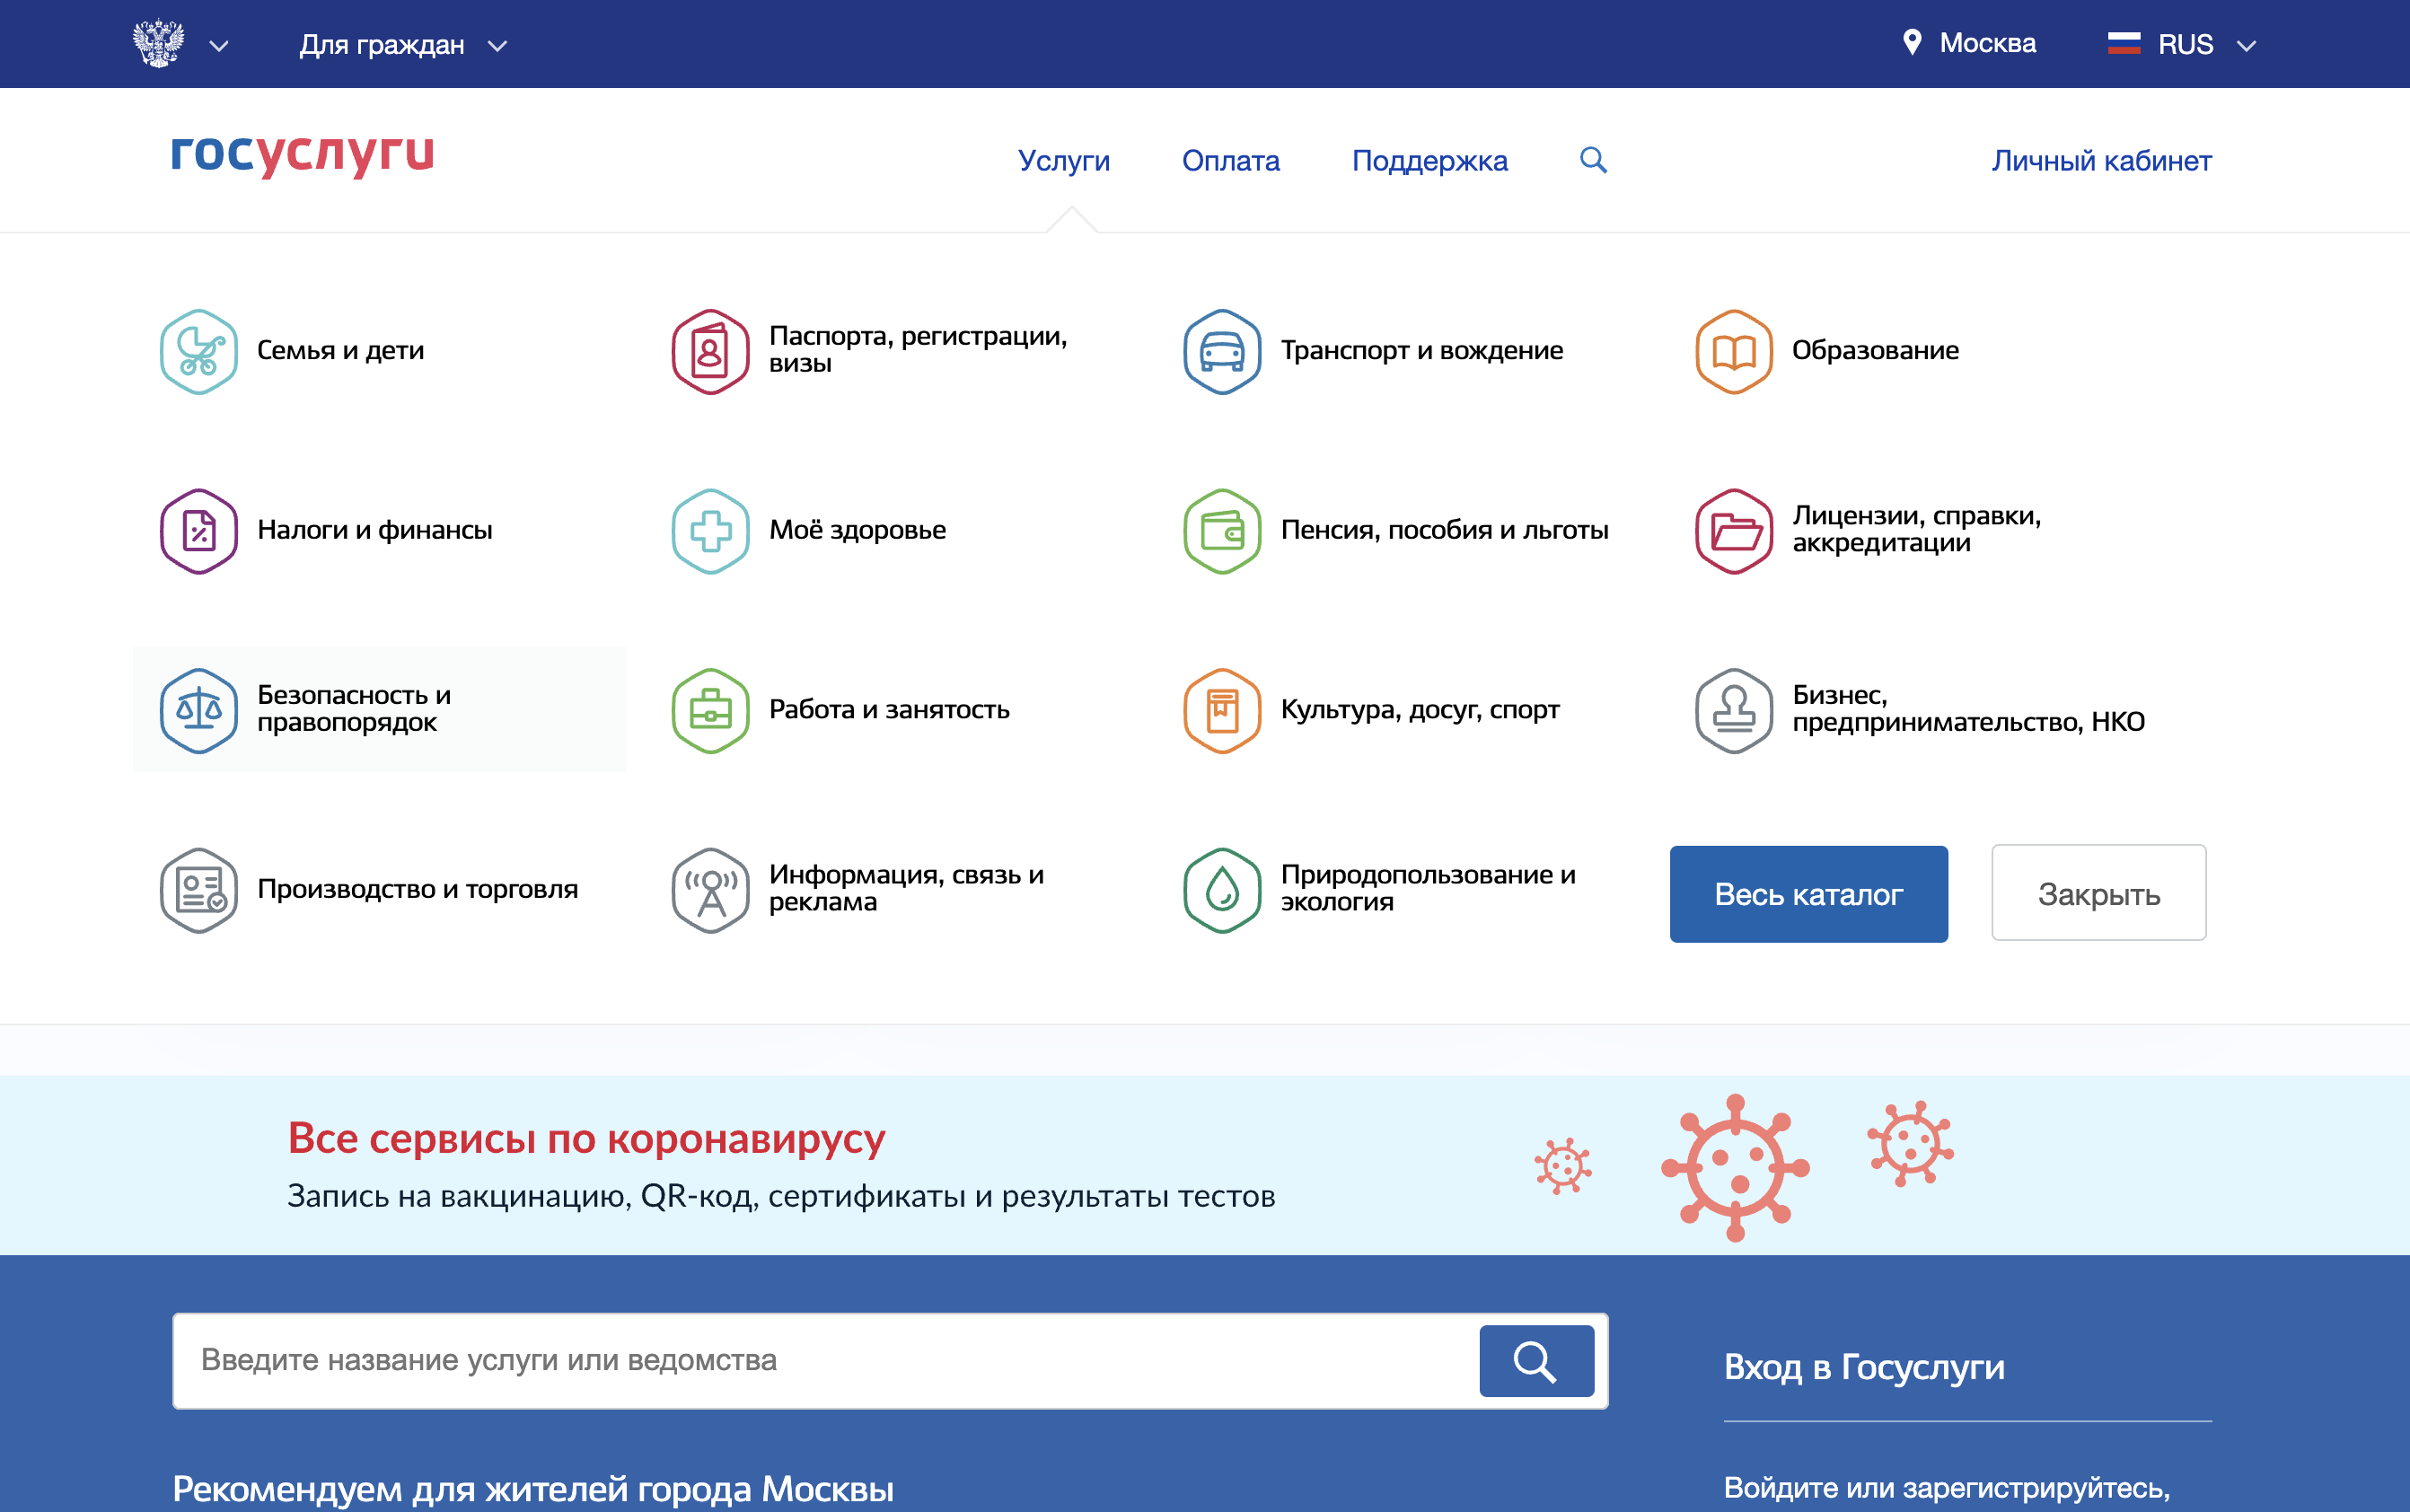Select the Транспорт и вождение car icon
The height and width of the screenshot is (1512, 2410).
1221,351
